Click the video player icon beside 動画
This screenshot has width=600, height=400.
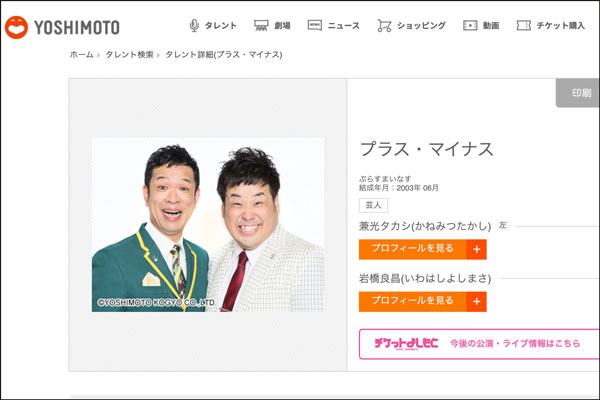coord(470,25)
